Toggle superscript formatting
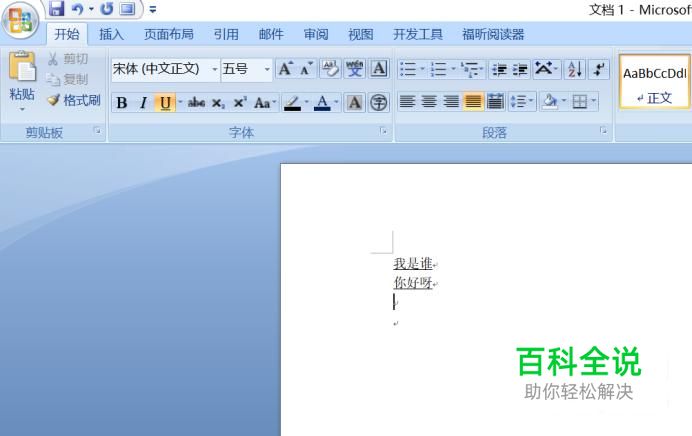692x436 pixels. point(239,103)
